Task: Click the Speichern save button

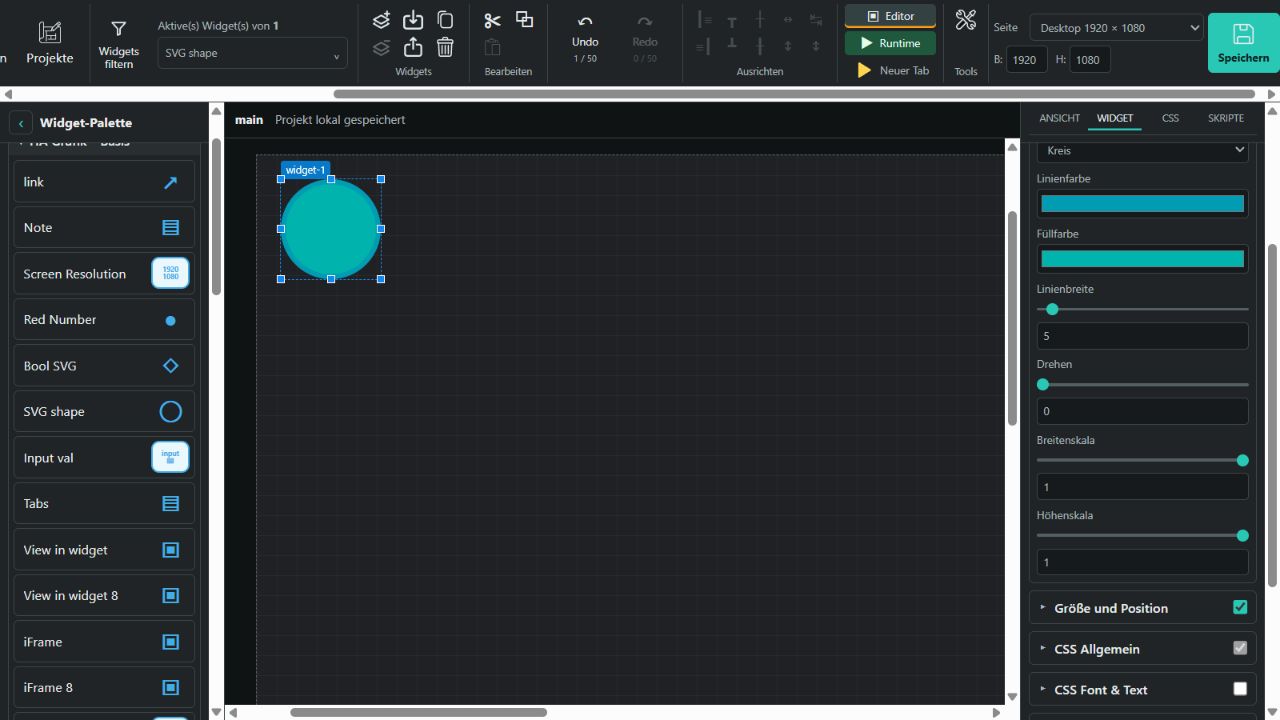Action: (x=1243, y=43)
